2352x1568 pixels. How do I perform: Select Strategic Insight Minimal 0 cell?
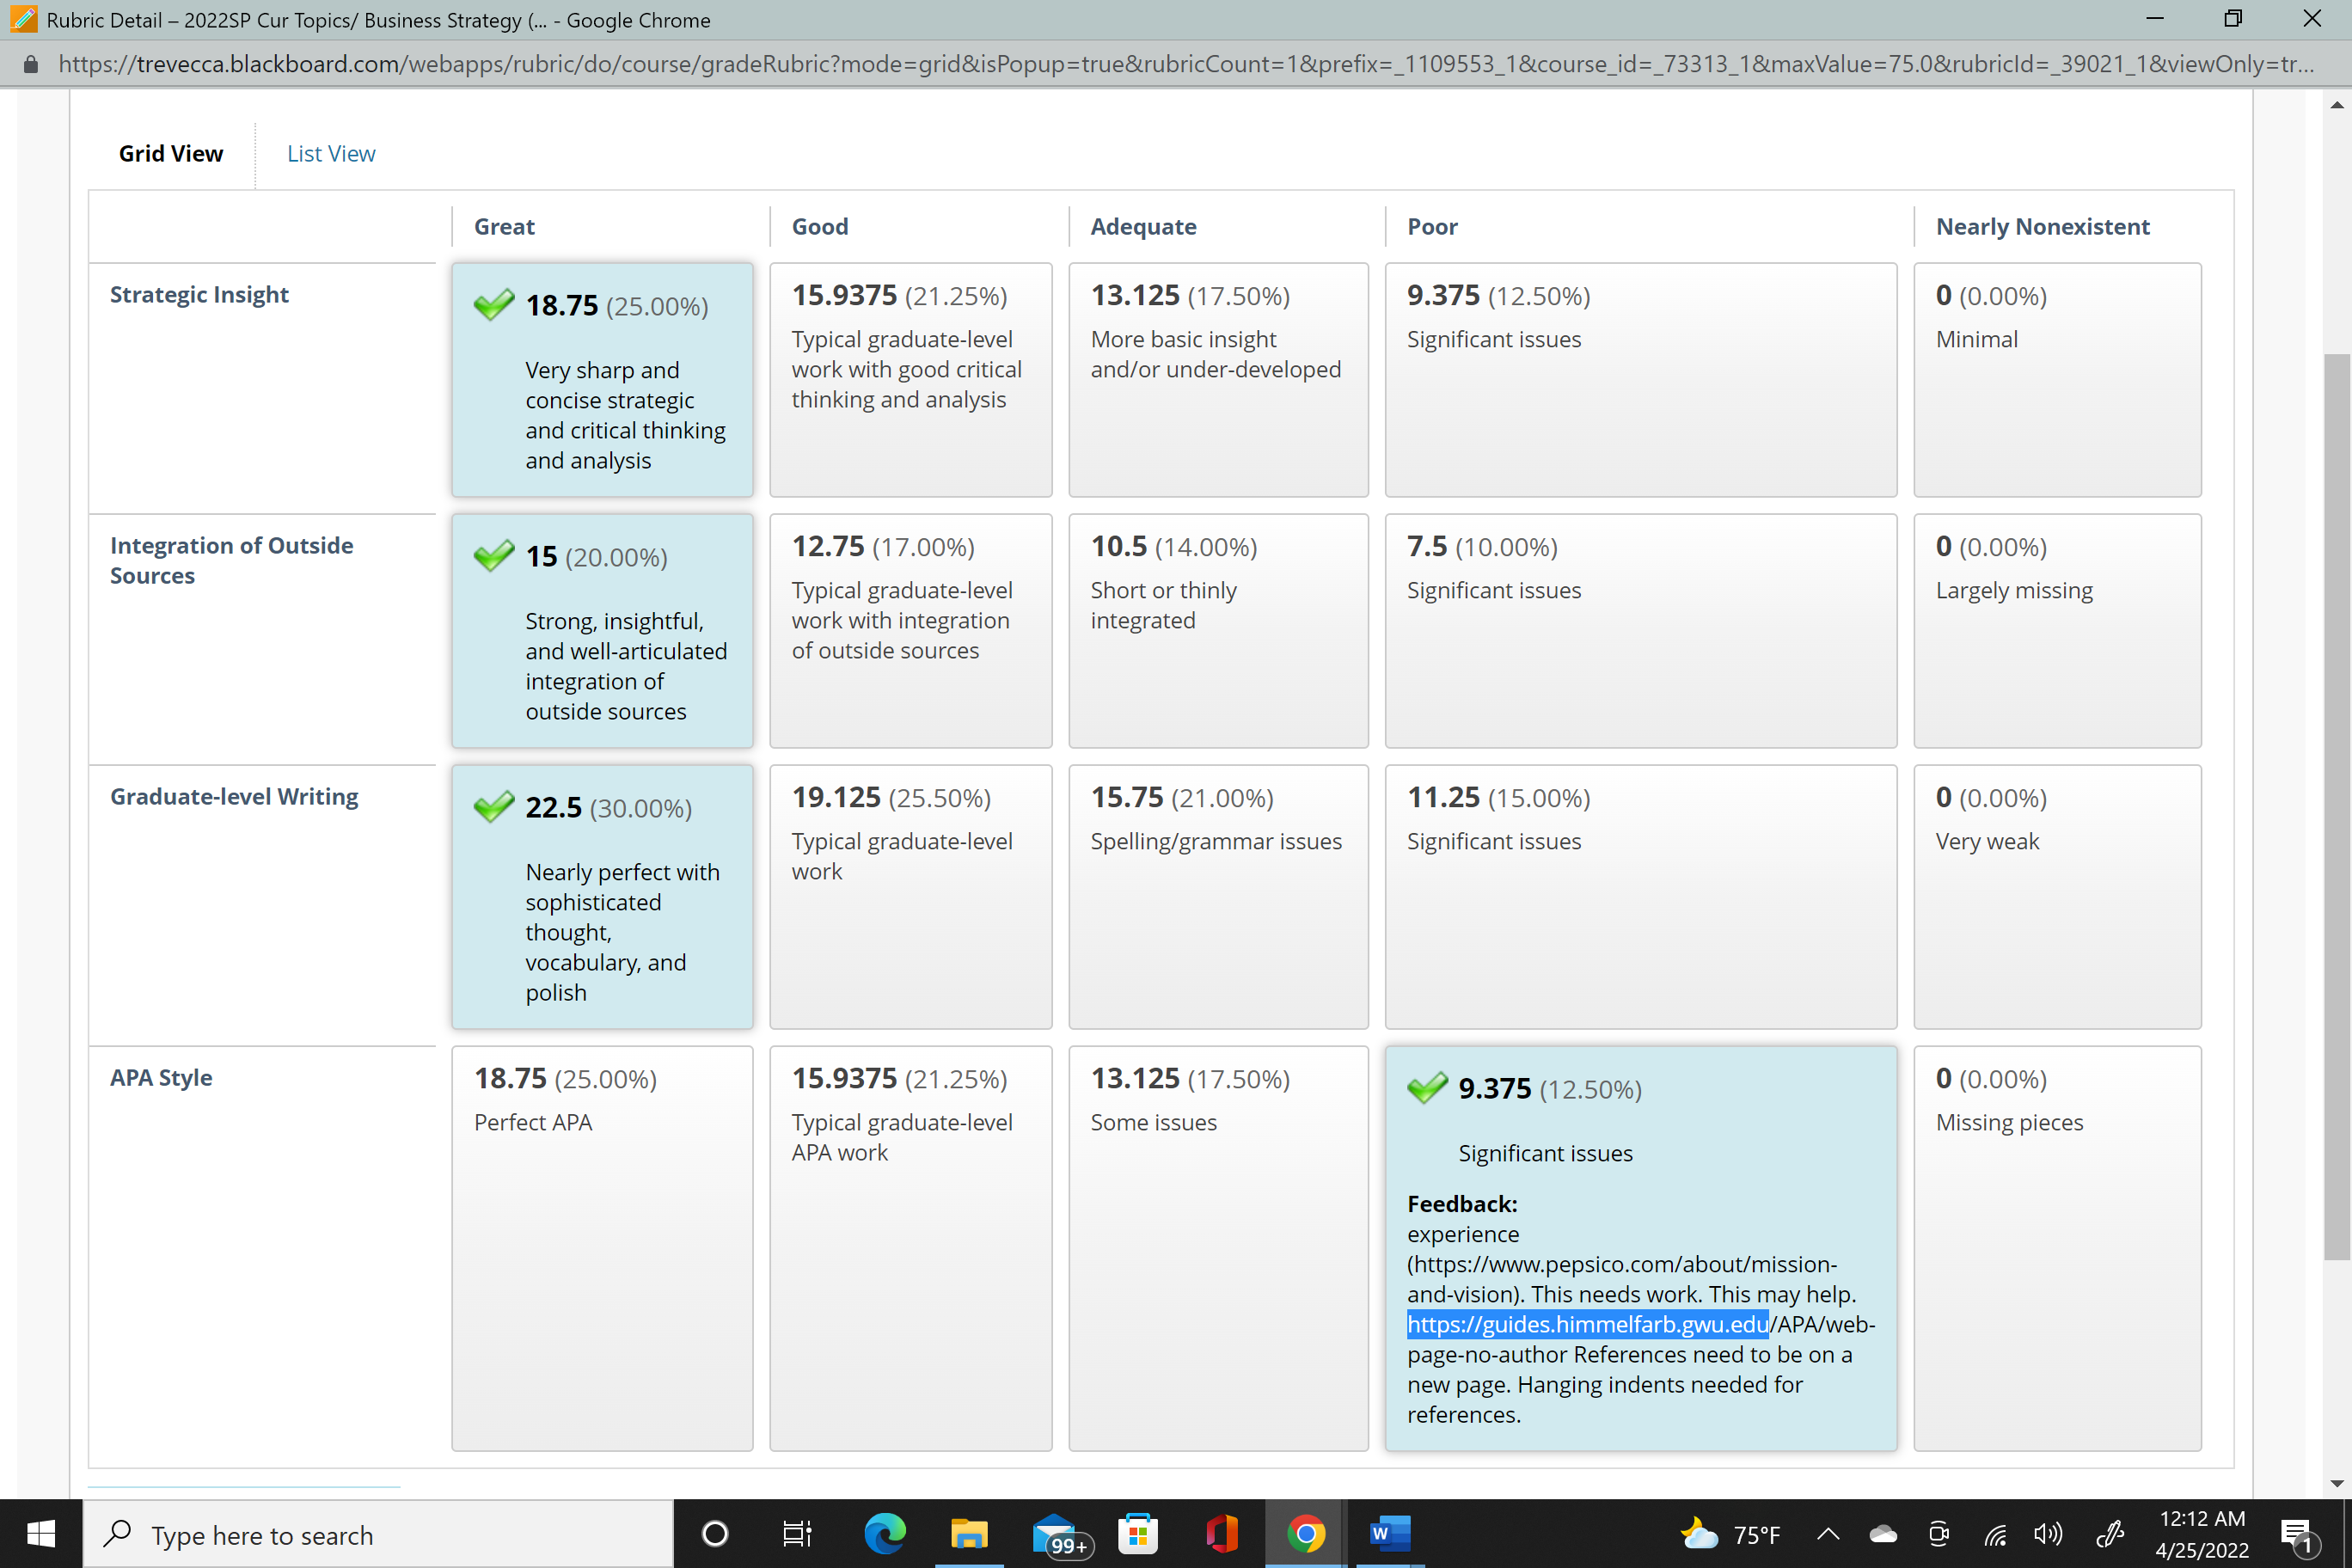point(2057,380)
